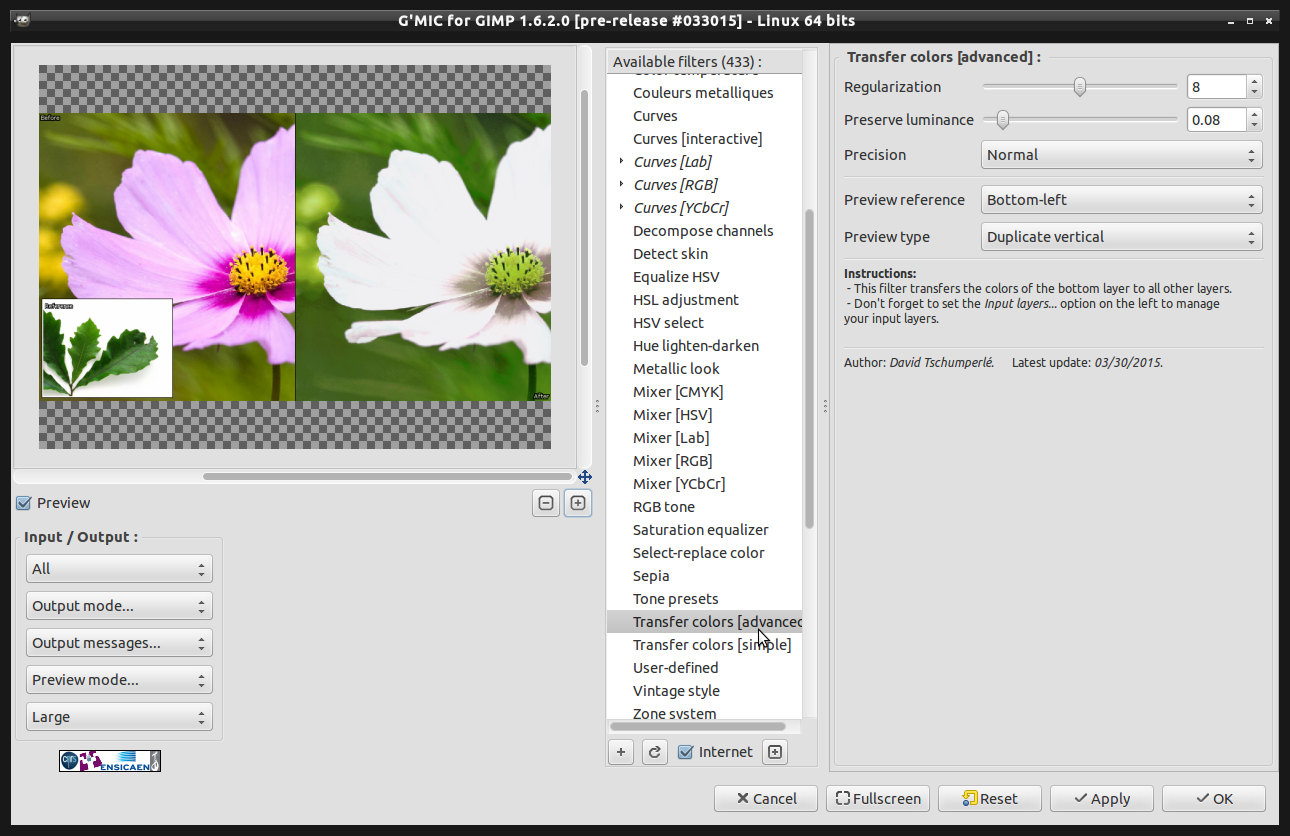
Task: Open the 'Output messages...' dropdown
Action: coord(119,643)
